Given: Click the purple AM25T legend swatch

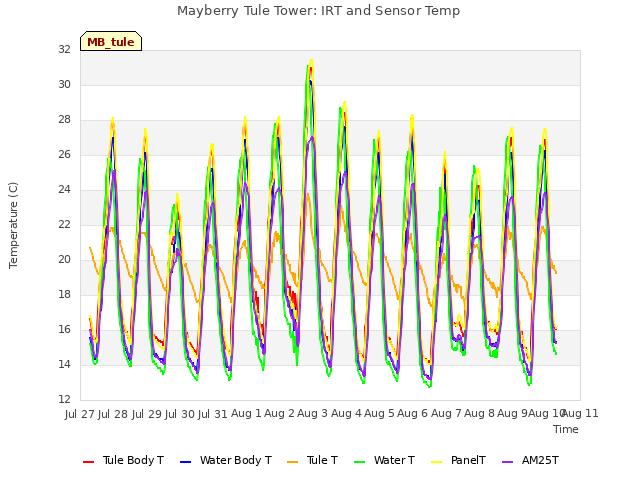Looking at the screenshot, I should 507,462.
